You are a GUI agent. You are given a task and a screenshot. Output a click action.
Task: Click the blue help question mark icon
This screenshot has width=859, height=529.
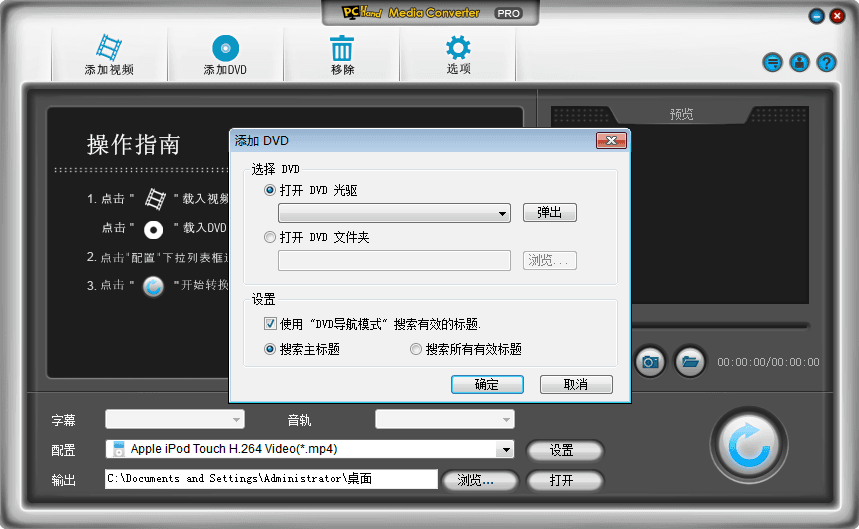coord(826,63)
